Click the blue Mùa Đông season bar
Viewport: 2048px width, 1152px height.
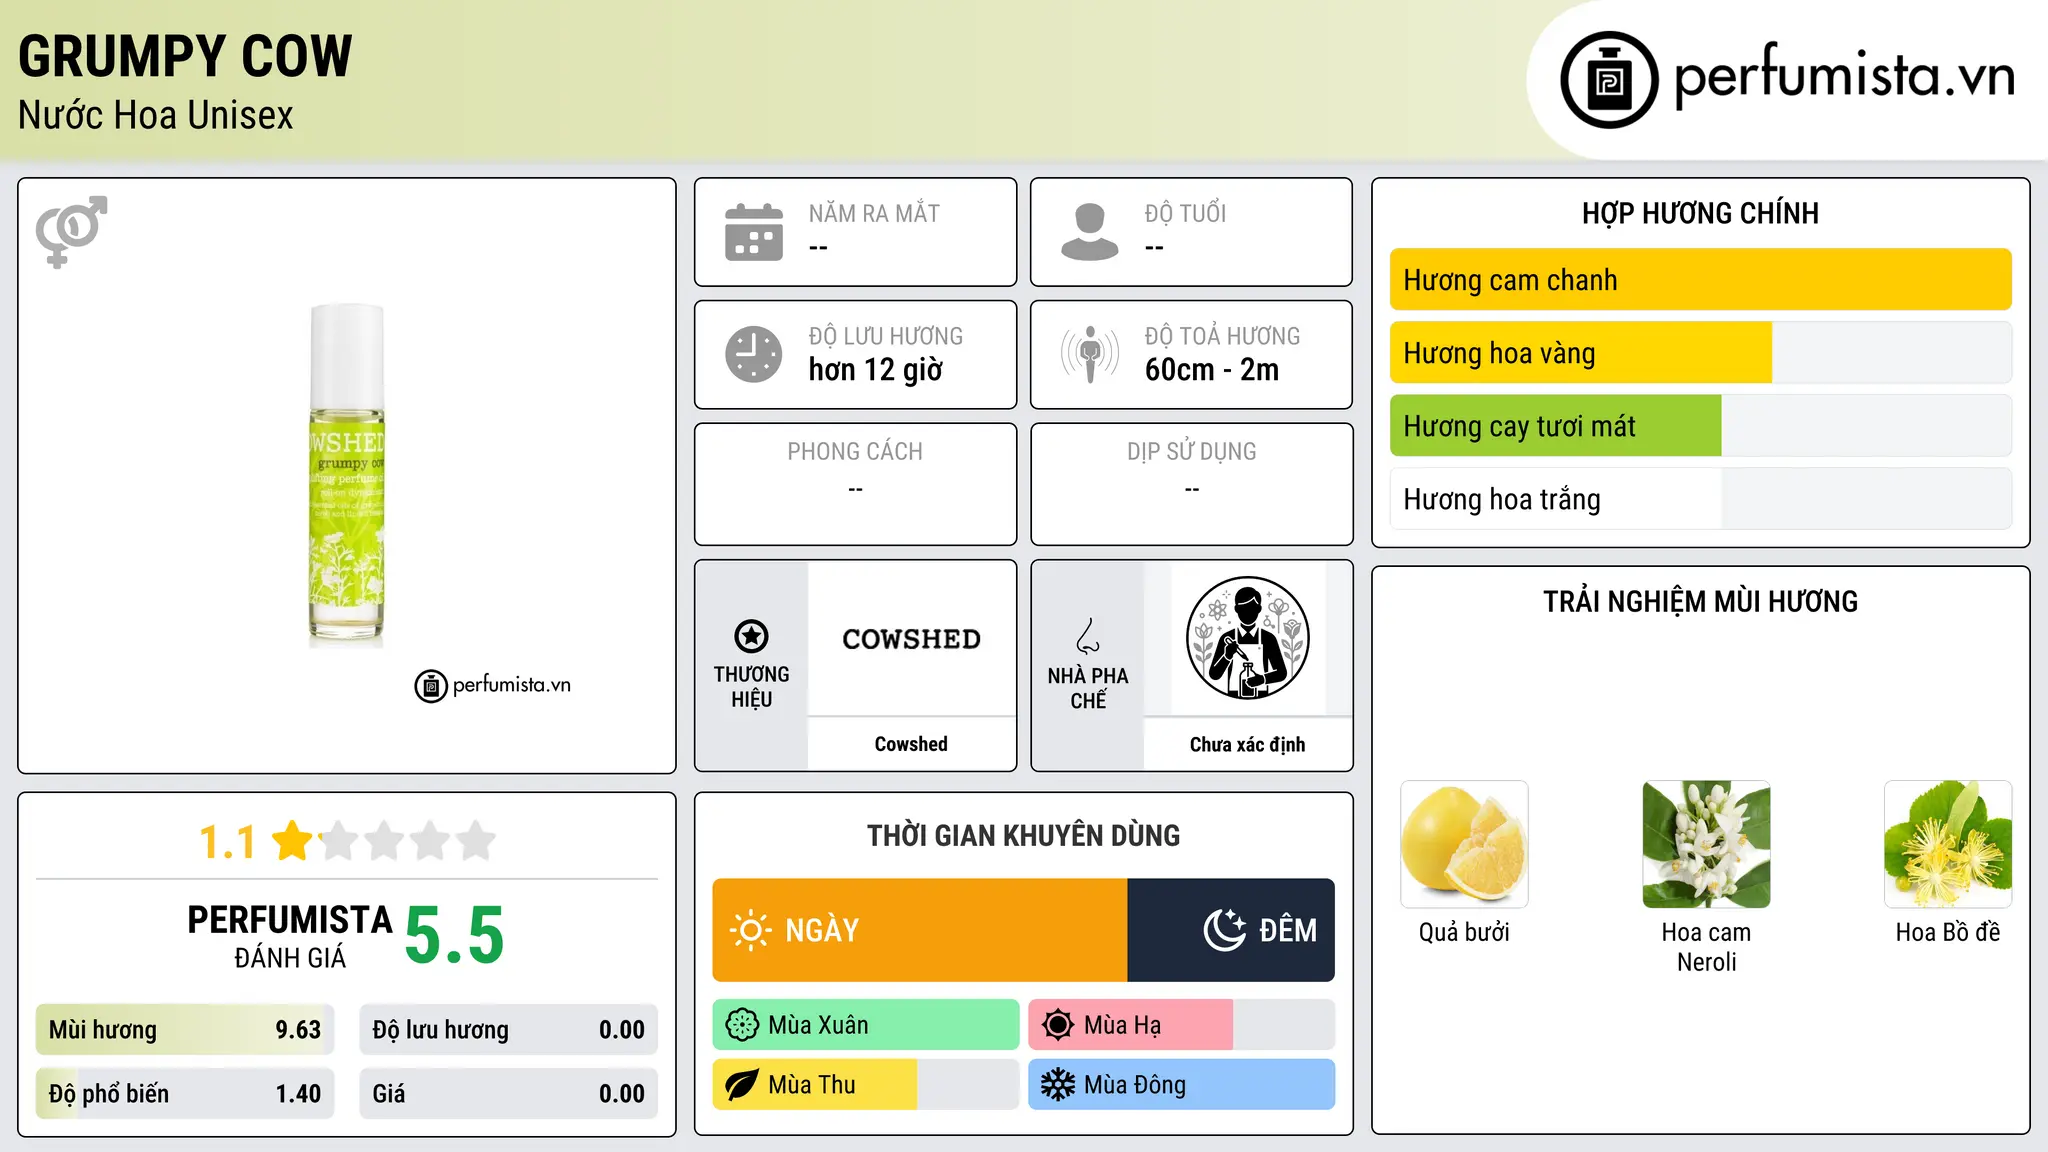pos(1181,1085)
